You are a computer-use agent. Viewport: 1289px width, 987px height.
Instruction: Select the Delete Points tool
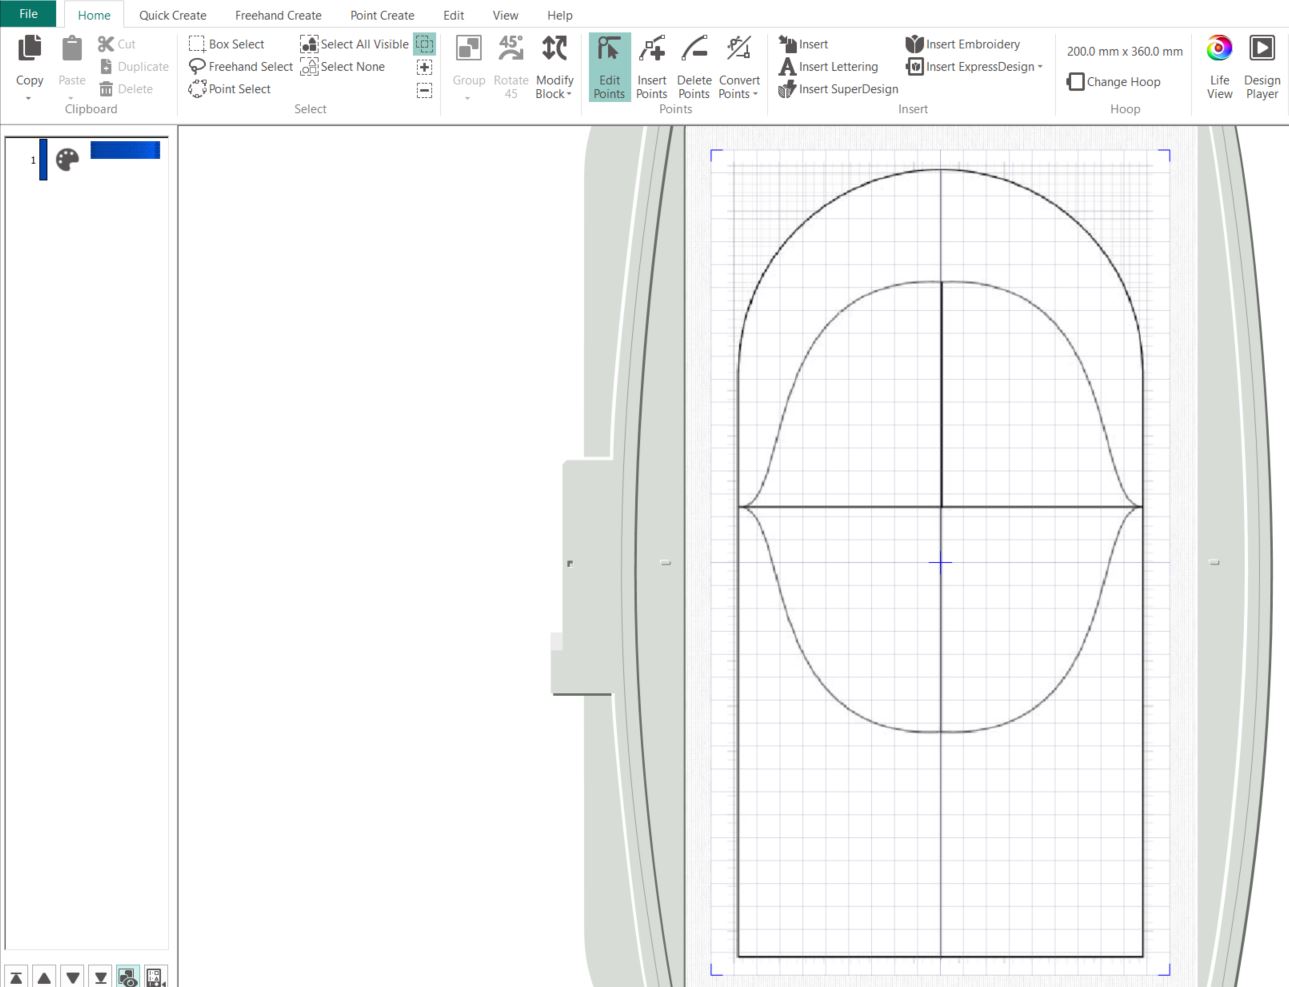(x=694, y=67)
